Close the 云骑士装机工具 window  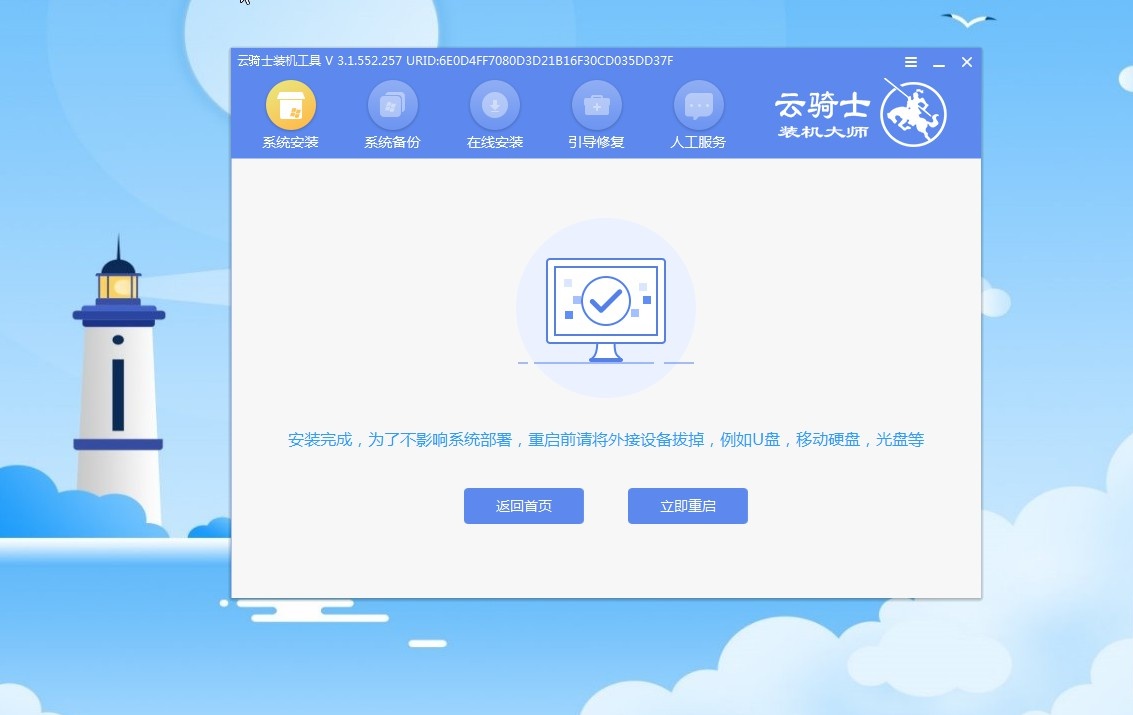pyautogui.click(x=967, y=62)
